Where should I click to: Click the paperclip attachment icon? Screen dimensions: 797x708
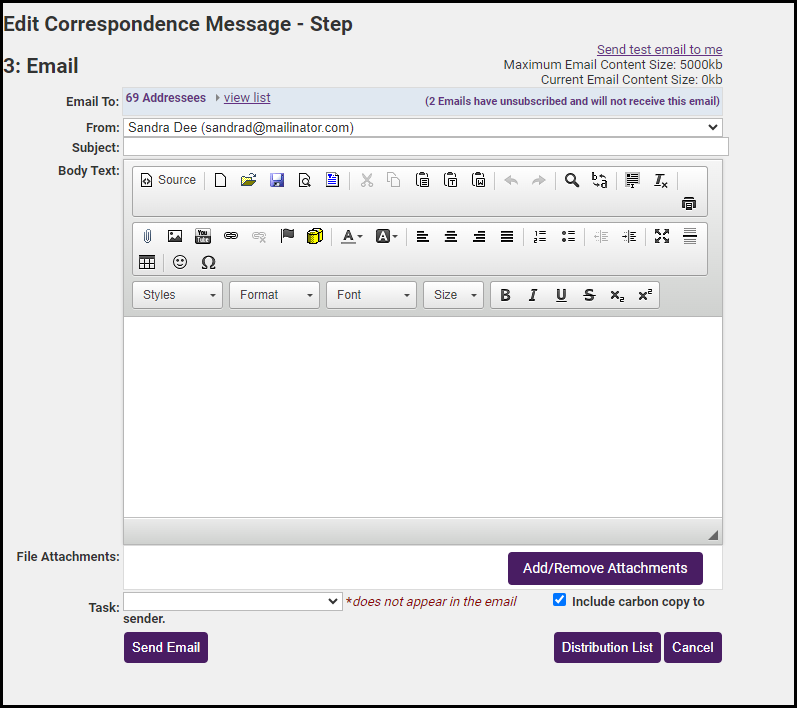click(x=147, y=236)
